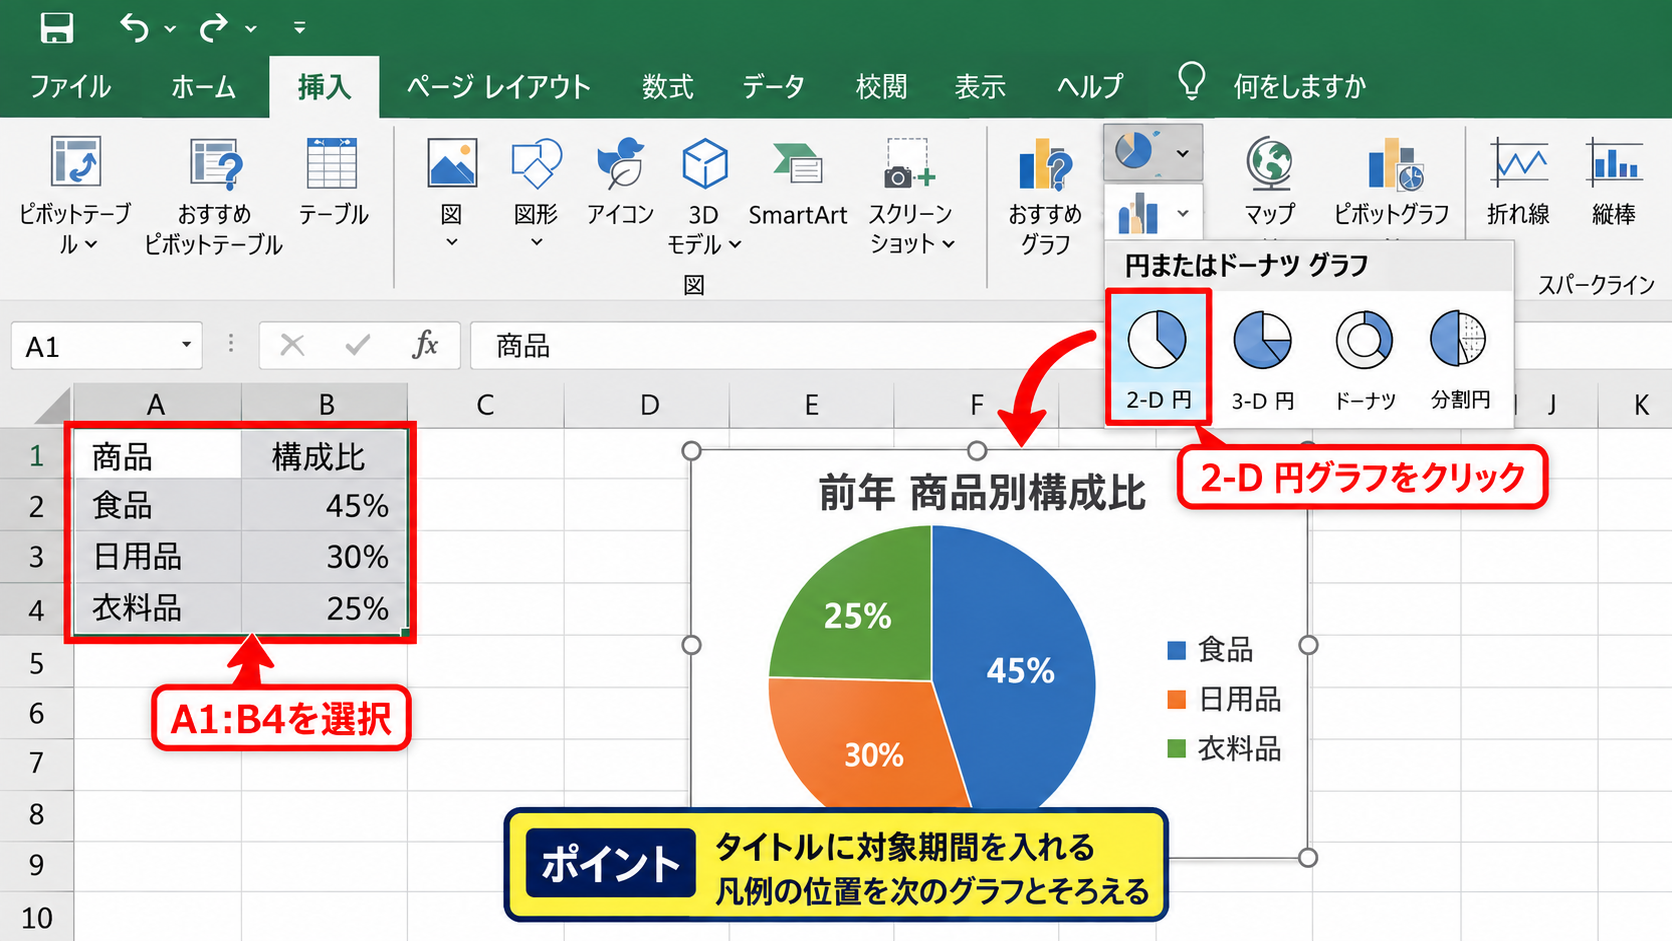The width and height of the screenshot is (1672, 941).
Task: Click the Undo arrow icon
Action: 134,27
